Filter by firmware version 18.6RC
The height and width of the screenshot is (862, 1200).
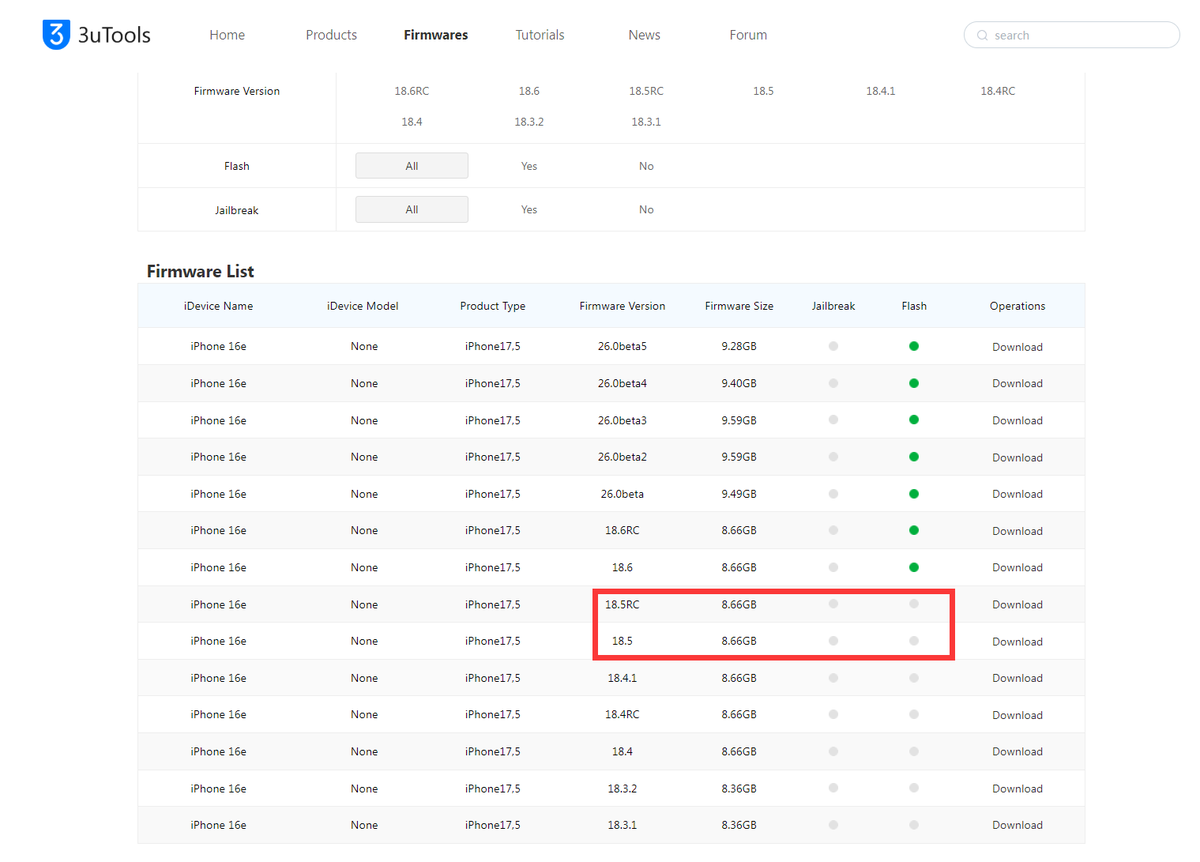[x=412, y=91]
